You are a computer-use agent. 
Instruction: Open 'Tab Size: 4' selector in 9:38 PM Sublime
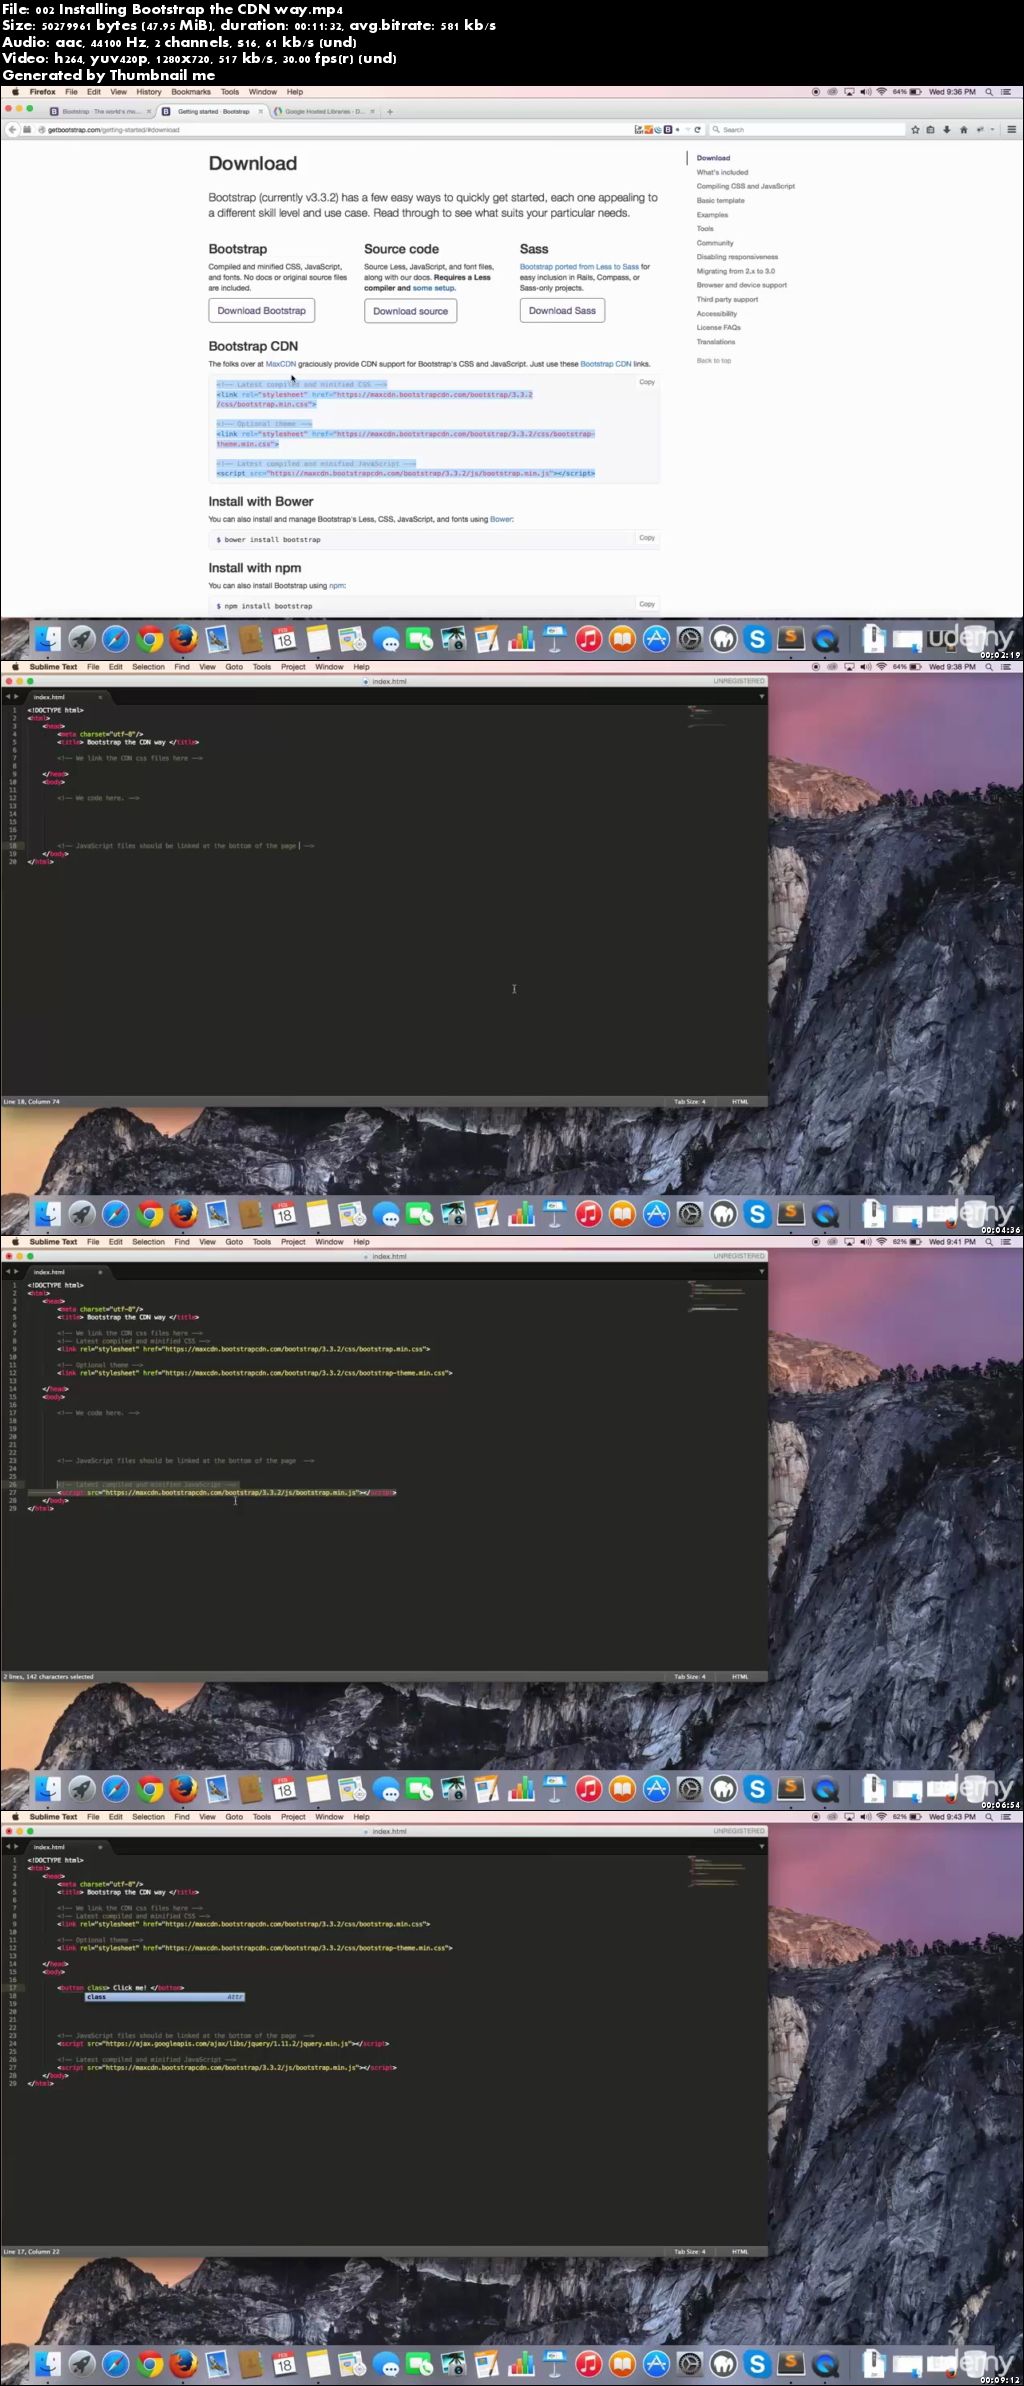pos(689,1101)
